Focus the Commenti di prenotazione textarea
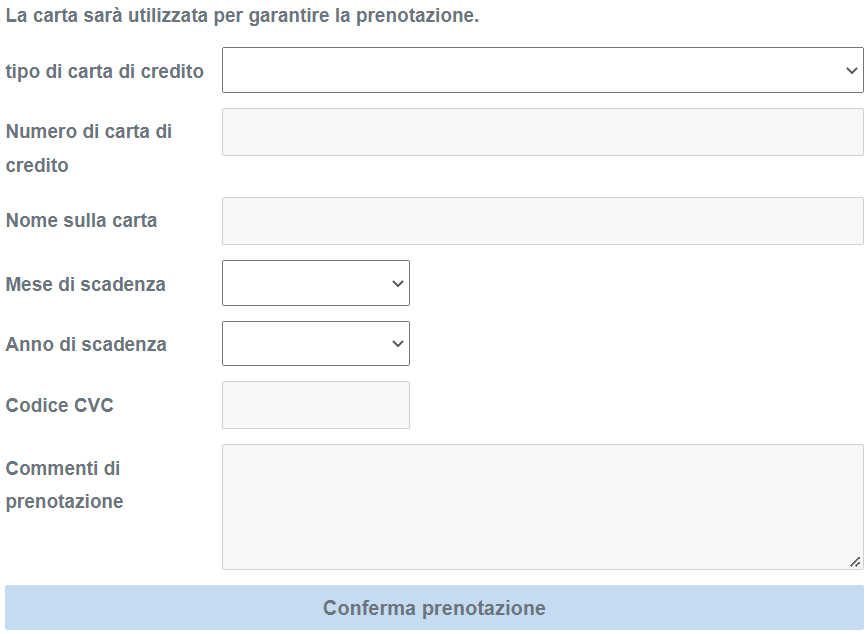 tap(542, 507)
